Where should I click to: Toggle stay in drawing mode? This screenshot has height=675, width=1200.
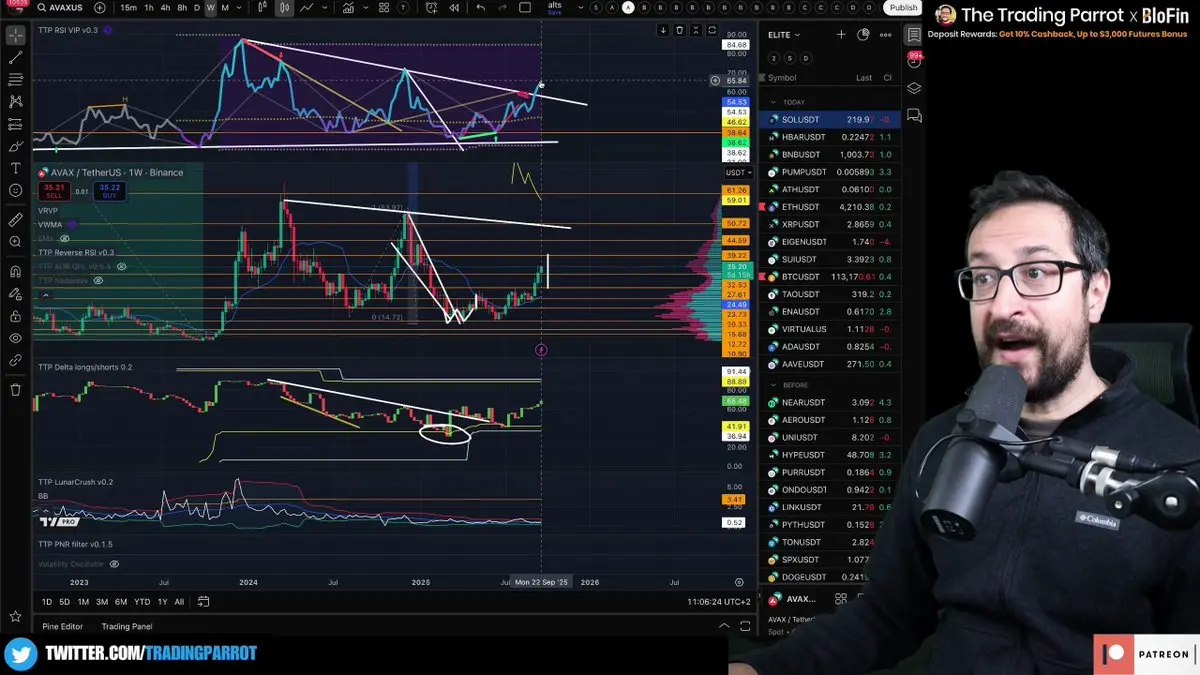16,293
